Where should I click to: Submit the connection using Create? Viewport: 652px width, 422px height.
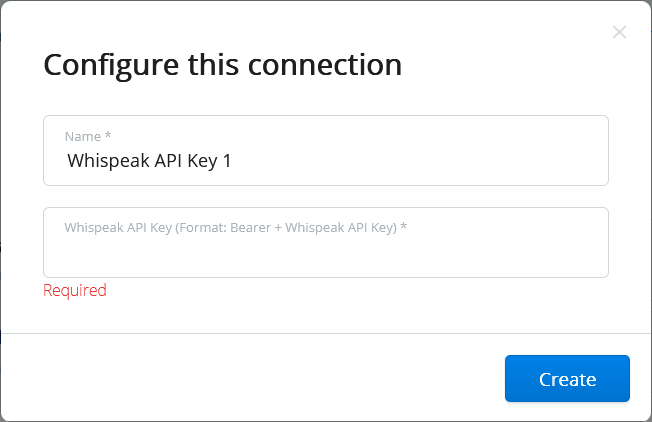click(567, 379)
